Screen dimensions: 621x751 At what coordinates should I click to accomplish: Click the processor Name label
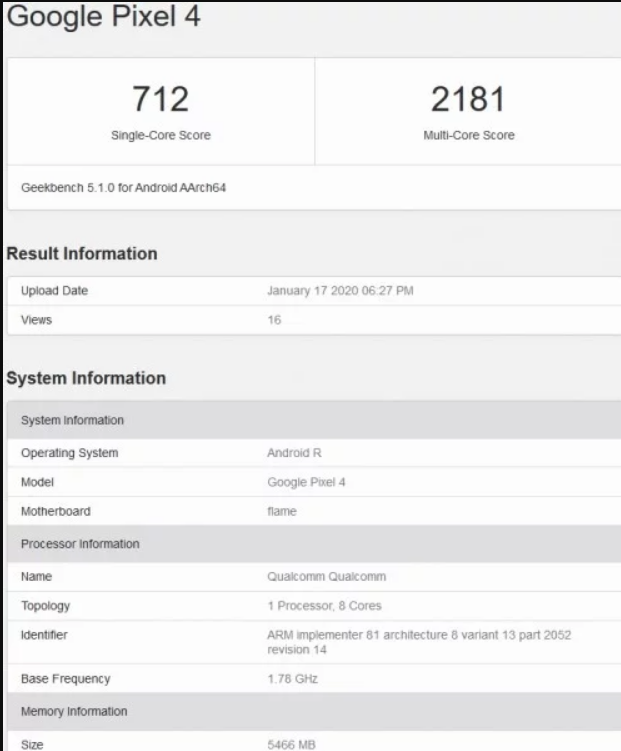click(36, 577)
